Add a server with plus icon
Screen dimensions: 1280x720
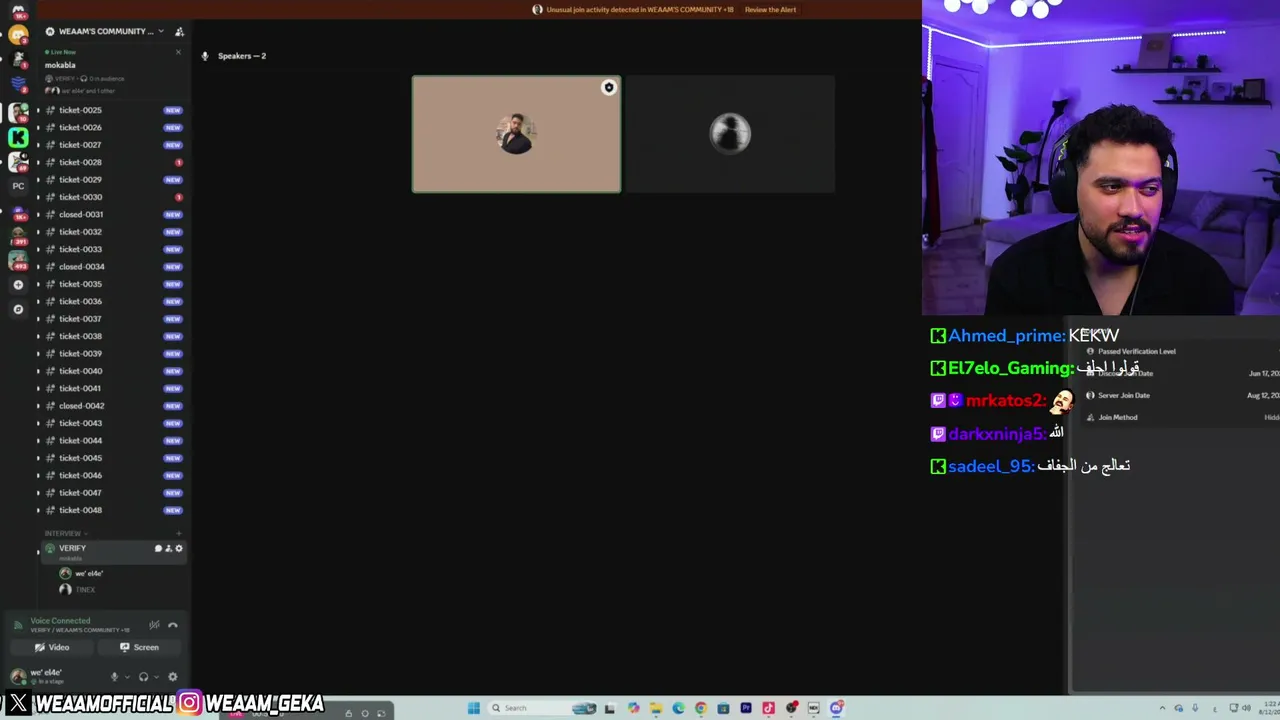tap(18, 285)
